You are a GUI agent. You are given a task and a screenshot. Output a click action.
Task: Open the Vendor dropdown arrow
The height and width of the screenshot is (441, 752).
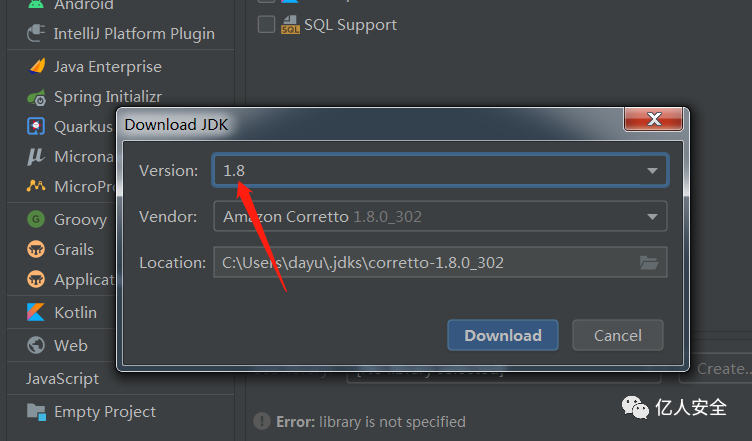(x=652, y=217)
